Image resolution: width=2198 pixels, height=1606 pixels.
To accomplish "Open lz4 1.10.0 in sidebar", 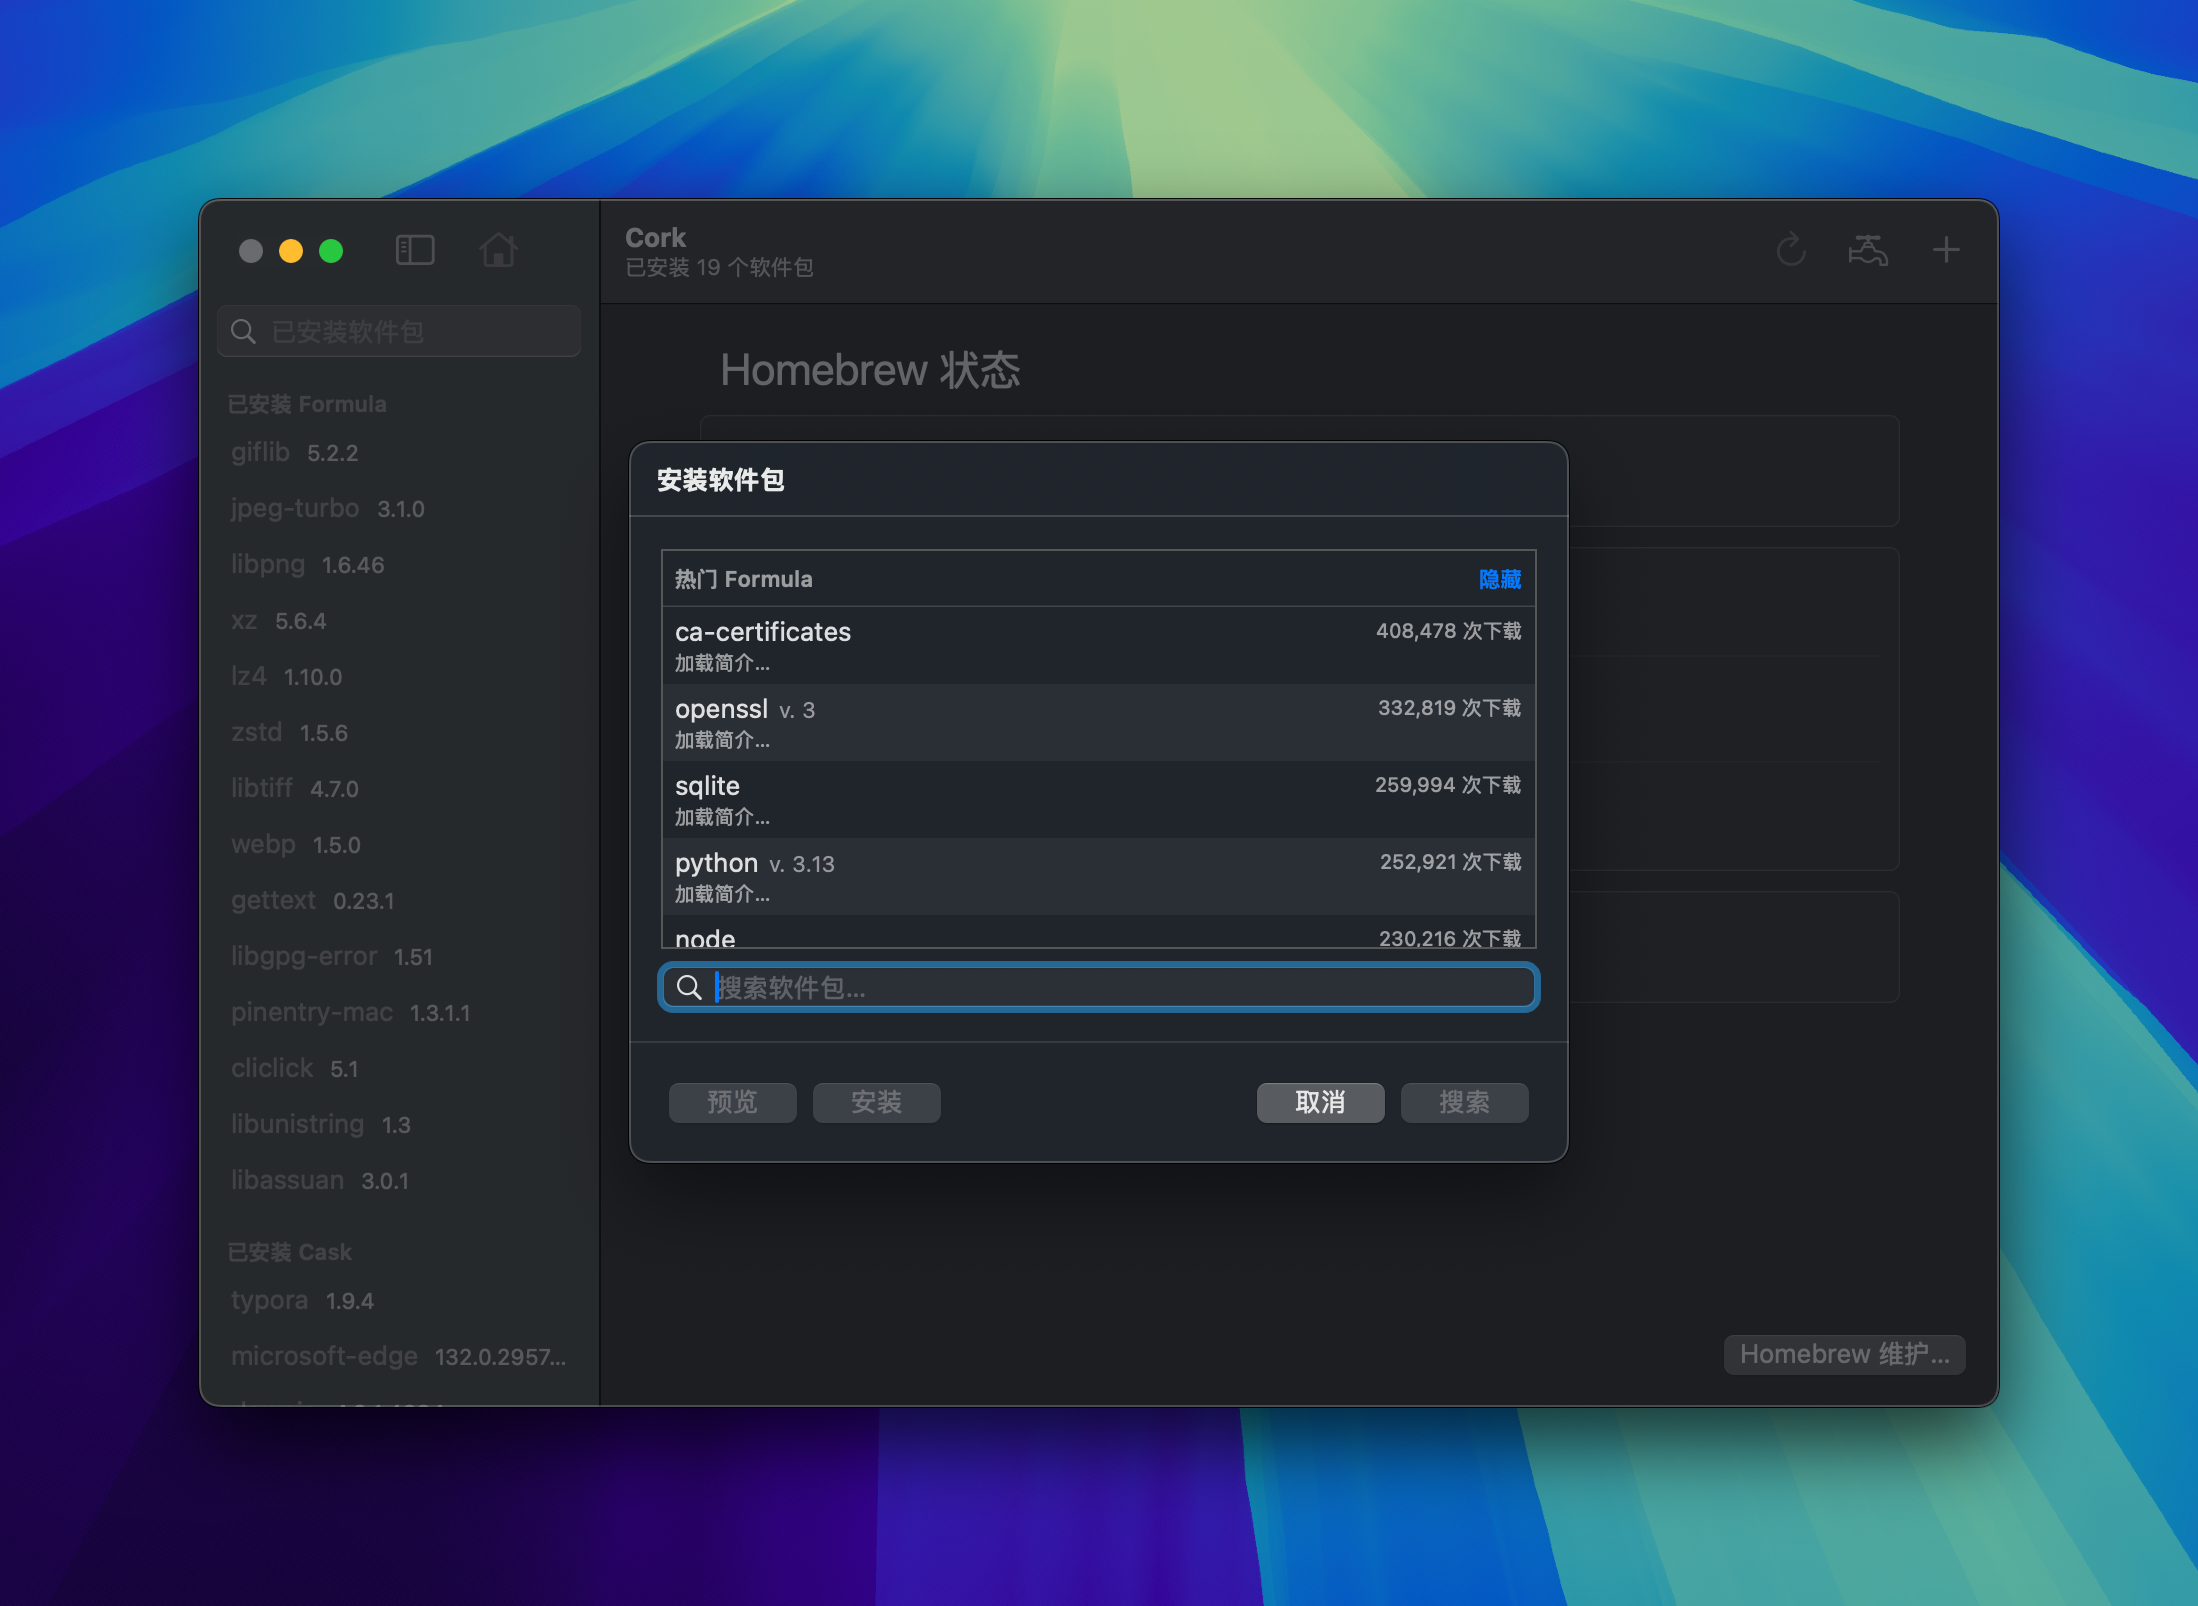I will click(399, 677).
